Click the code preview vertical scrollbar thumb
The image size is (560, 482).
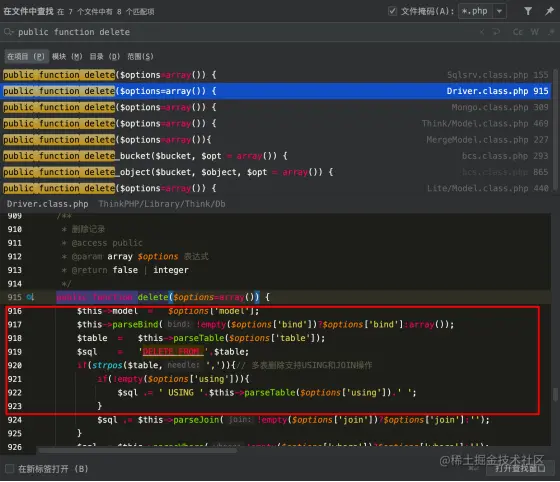[555, 395]
